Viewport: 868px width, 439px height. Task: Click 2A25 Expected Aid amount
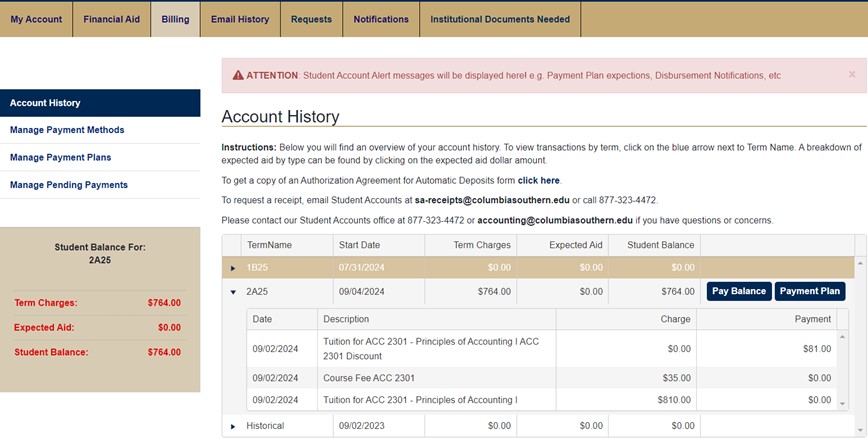[x=590, y=292]
